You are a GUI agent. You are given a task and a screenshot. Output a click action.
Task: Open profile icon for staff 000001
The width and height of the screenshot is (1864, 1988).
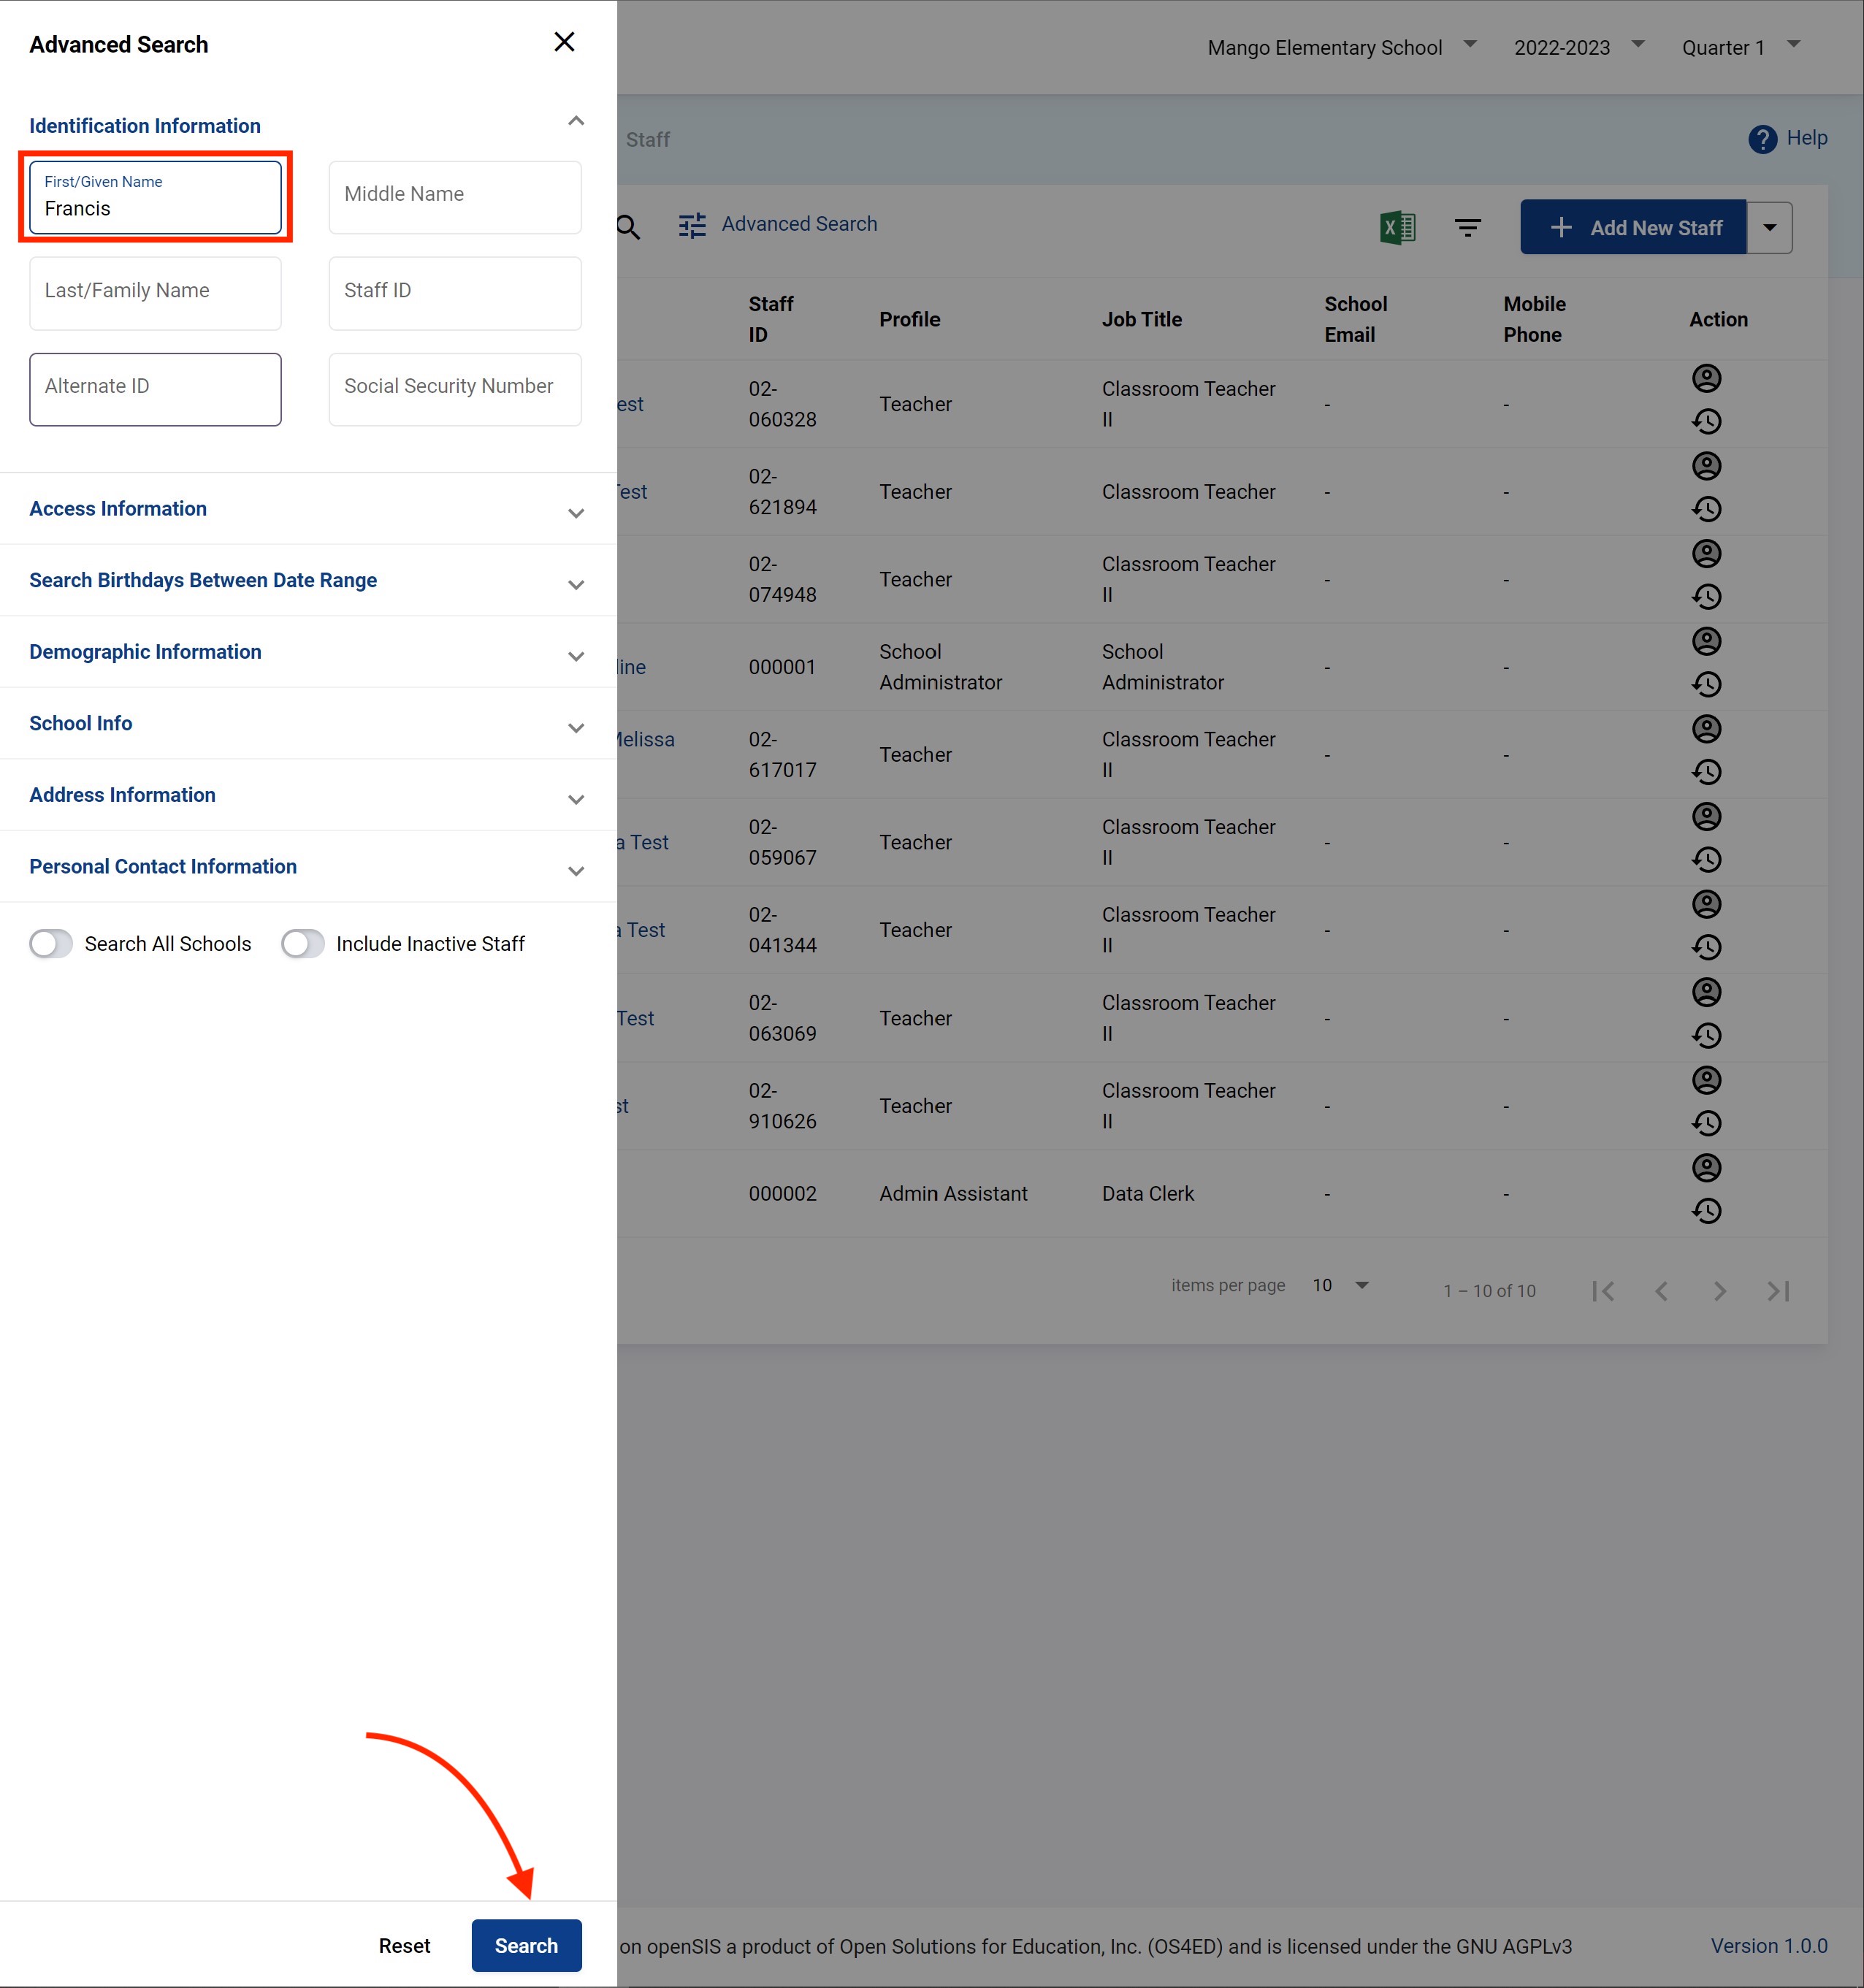point(1706,641)
